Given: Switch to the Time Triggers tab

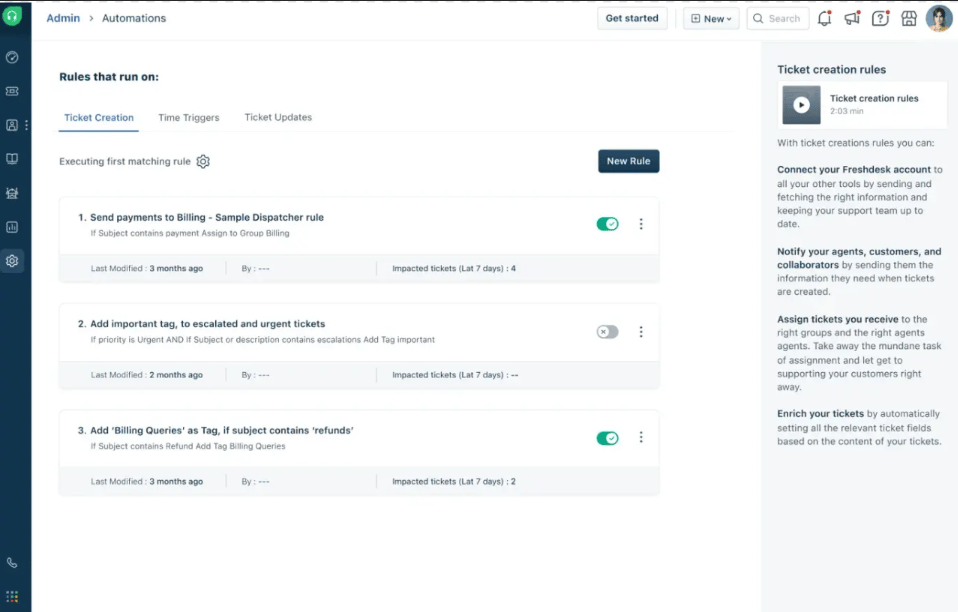Looking at the screenshot, I should click(x=188, y=117).
